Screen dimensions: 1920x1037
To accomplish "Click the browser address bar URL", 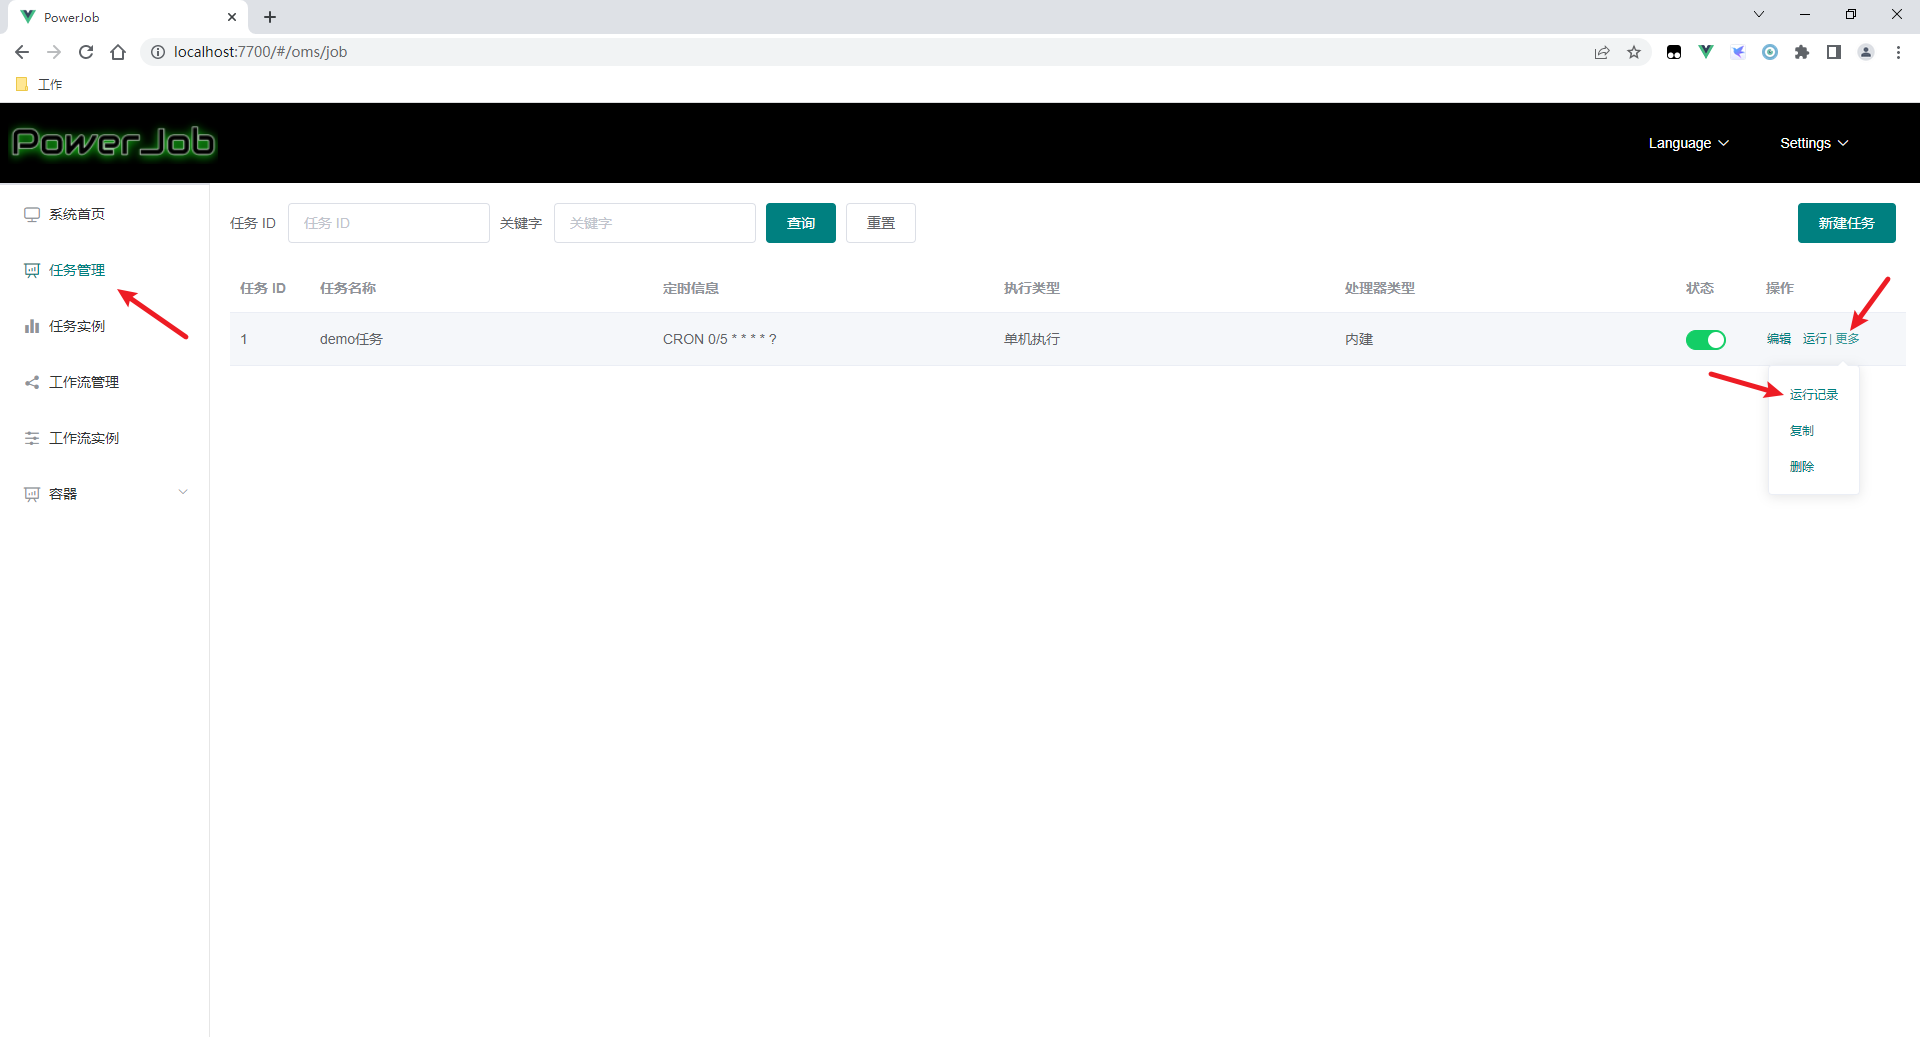I will (x=260, y=52).
